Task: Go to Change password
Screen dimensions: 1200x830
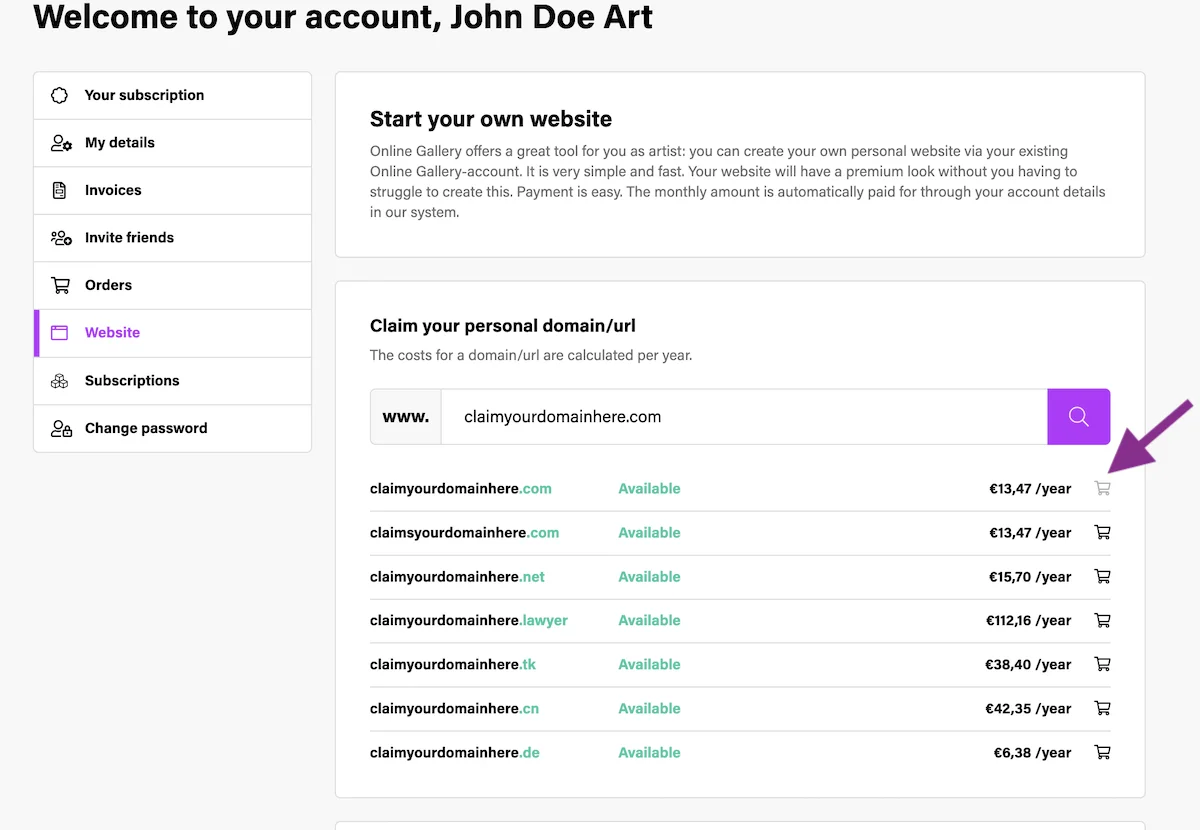Action: click(x=173, y=428)
